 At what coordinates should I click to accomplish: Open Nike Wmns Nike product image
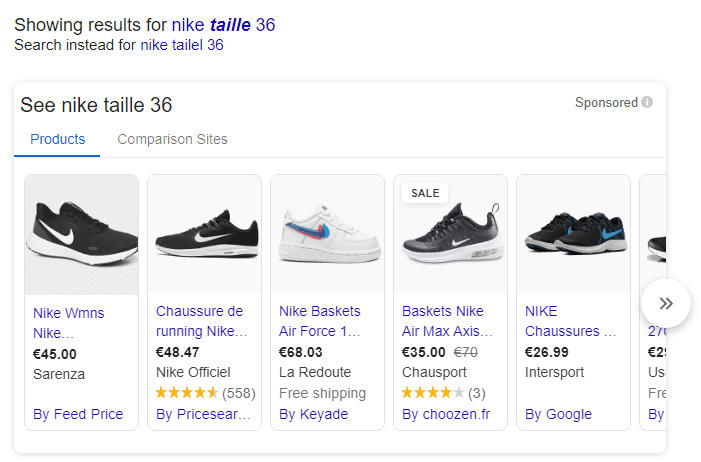tap(81, 233)
